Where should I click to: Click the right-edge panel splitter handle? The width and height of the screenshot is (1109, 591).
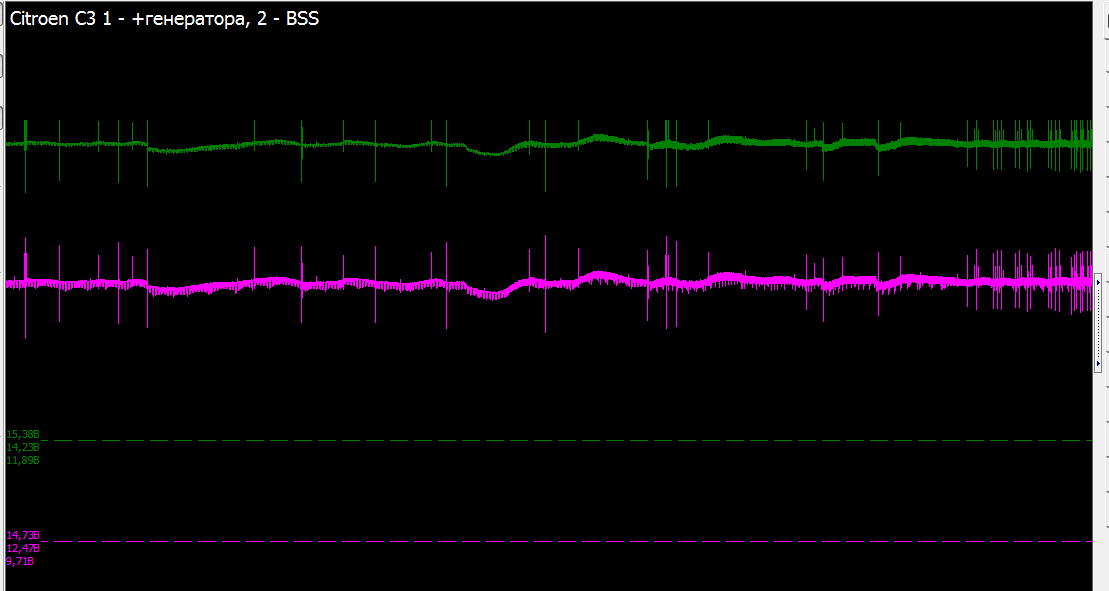pos(1098,322)
